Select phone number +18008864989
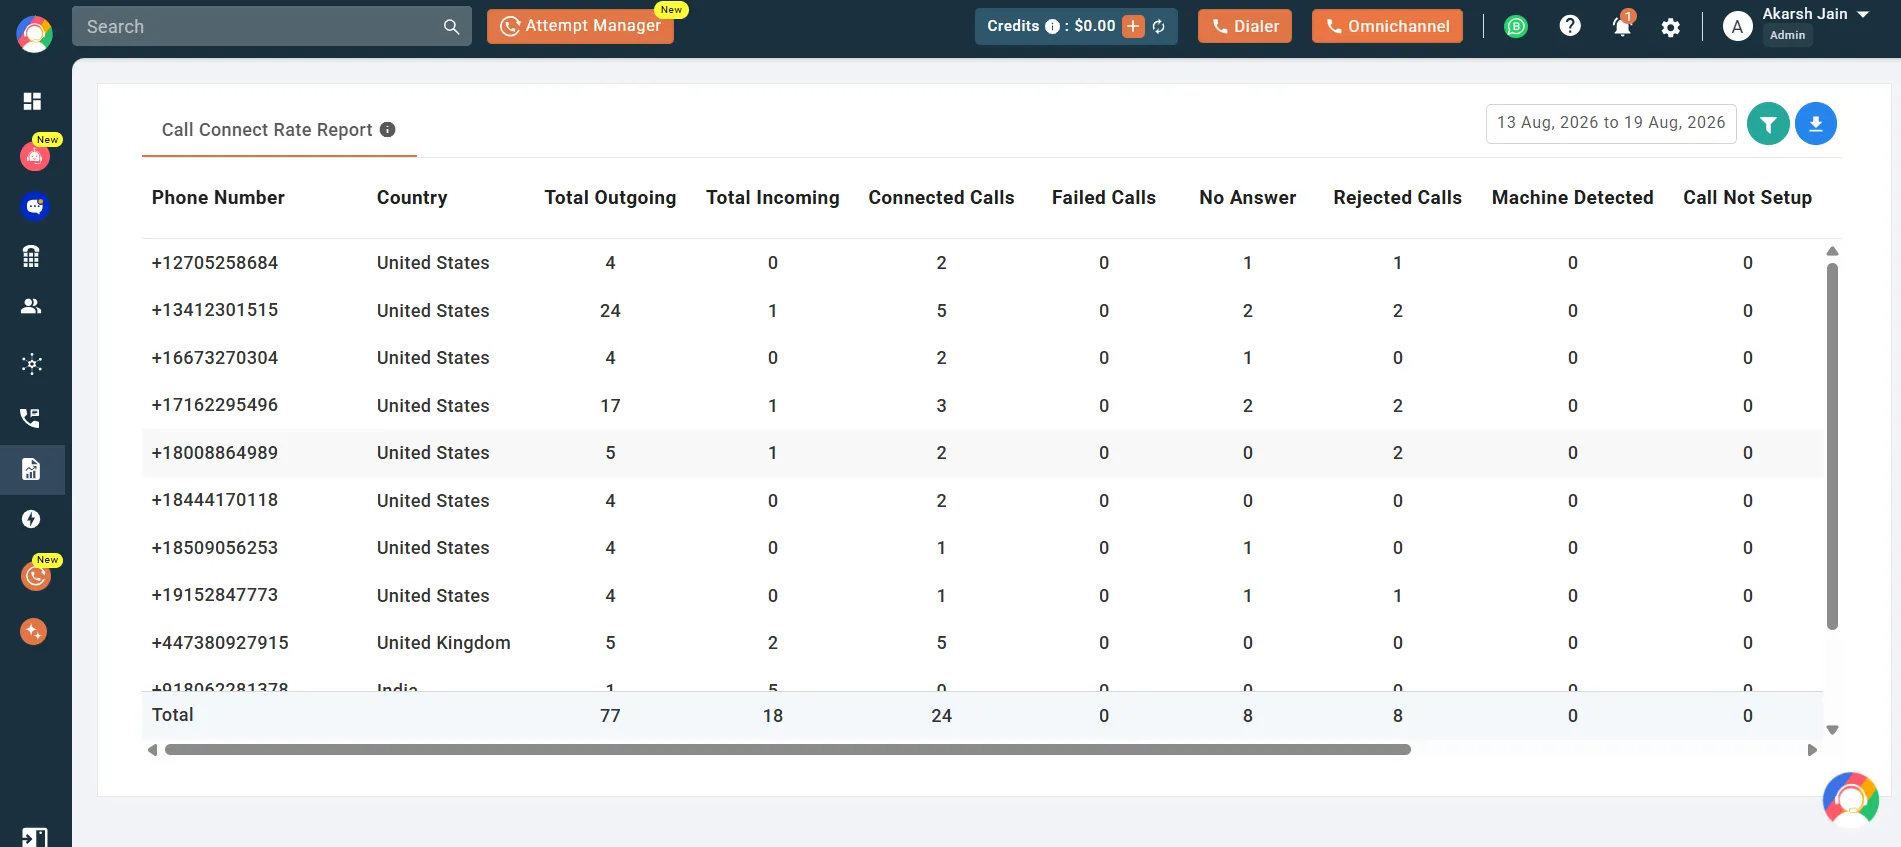The height and width of the screenshot is (847, 1901). coord(215,453)
